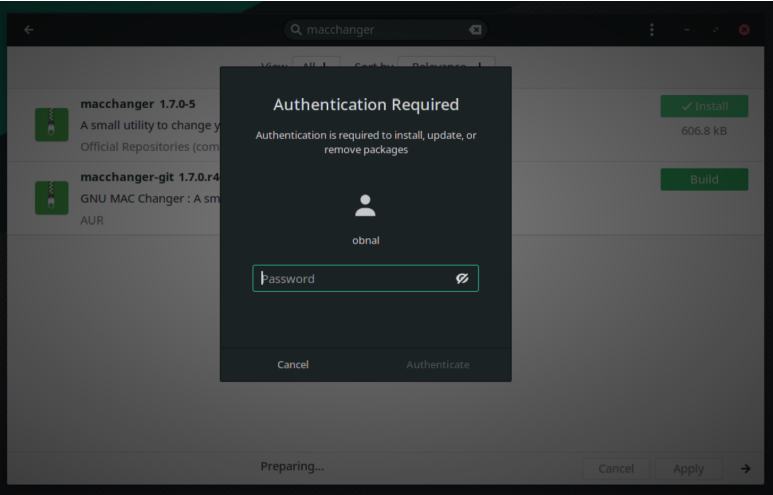Viewport: 773px width, 495px height.
Task: Click 'A small utility to change' description
Action: [150, 125]
